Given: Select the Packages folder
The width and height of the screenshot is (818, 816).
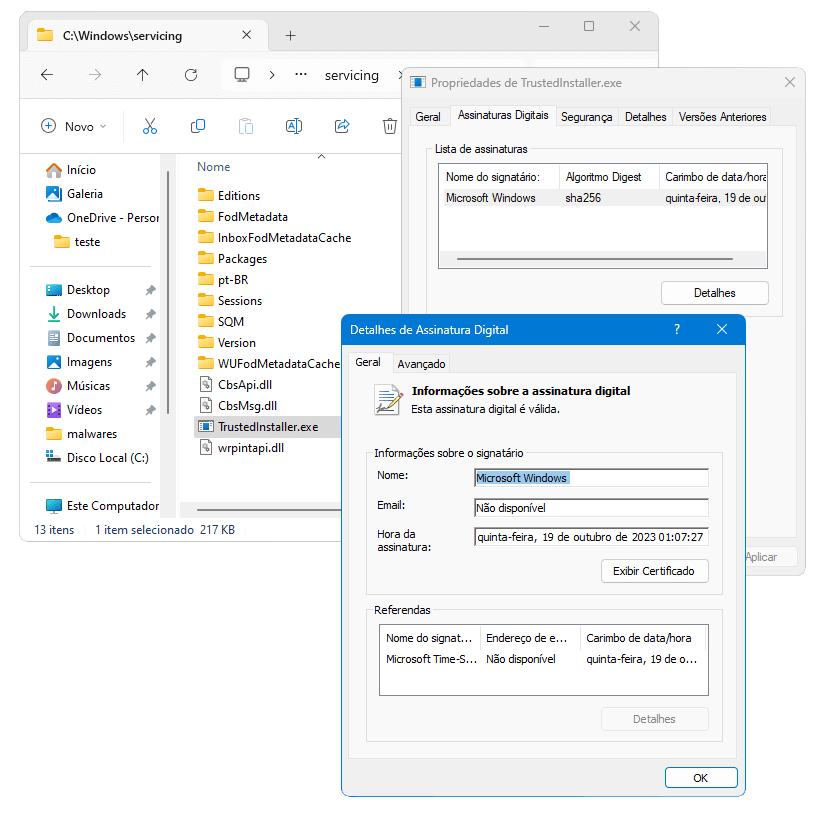Looking at the screenshot, I should [x=233, y=259].
